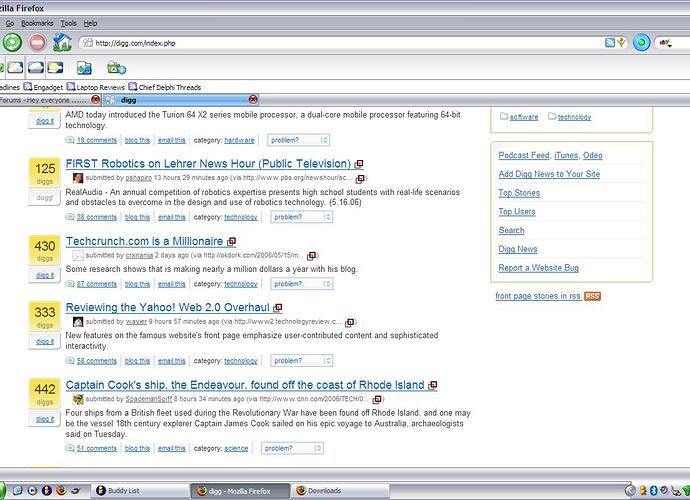
Task: Open the Tools menu
Action: point(68,23)
